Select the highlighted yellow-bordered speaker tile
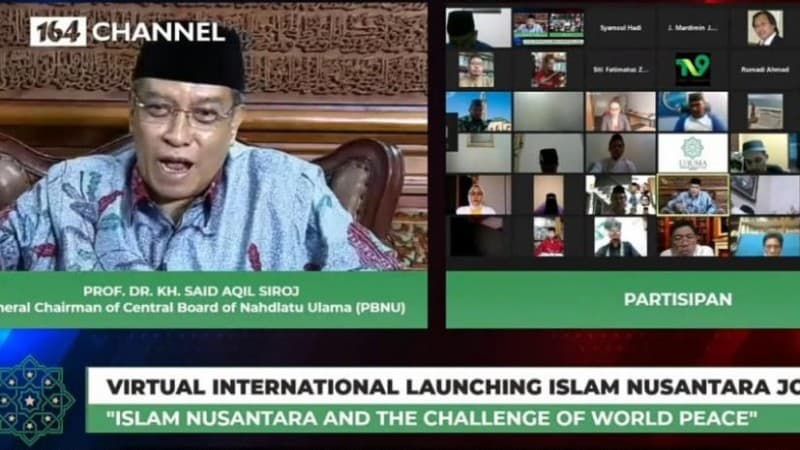800x450 pixels. (x=692, y=194)
